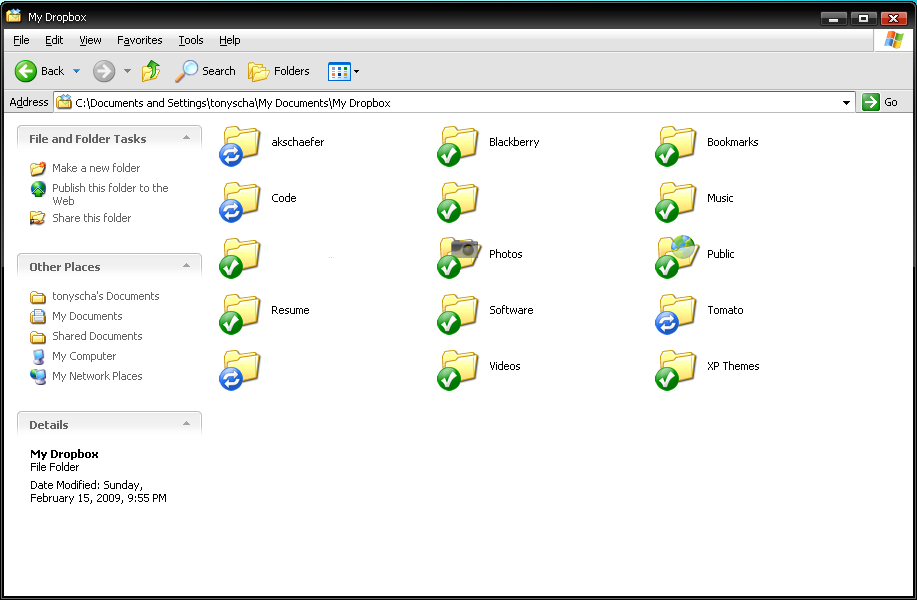This screenshot has height=600, width=917.
Task: Collapse the File and Folder Tasks panel
Action: (x=186, y=138)
